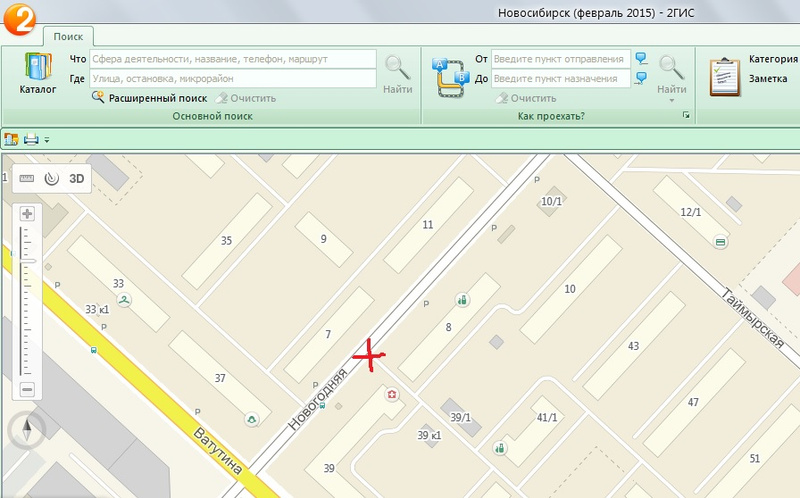Click the clipboard notes icon
Image resolution: width=800 pixels, height=498 pixels.
point(724,77)
